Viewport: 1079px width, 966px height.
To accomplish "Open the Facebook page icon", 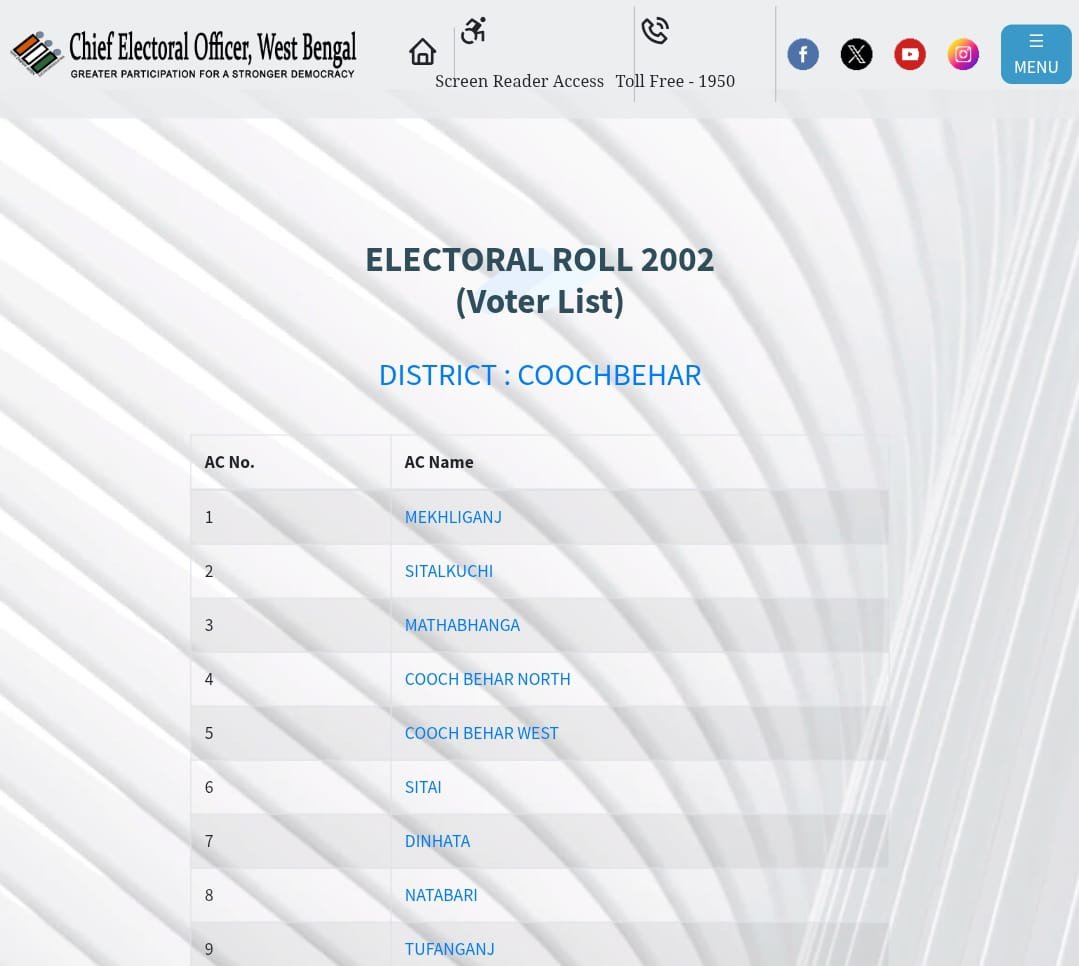I will pos(803,54).
